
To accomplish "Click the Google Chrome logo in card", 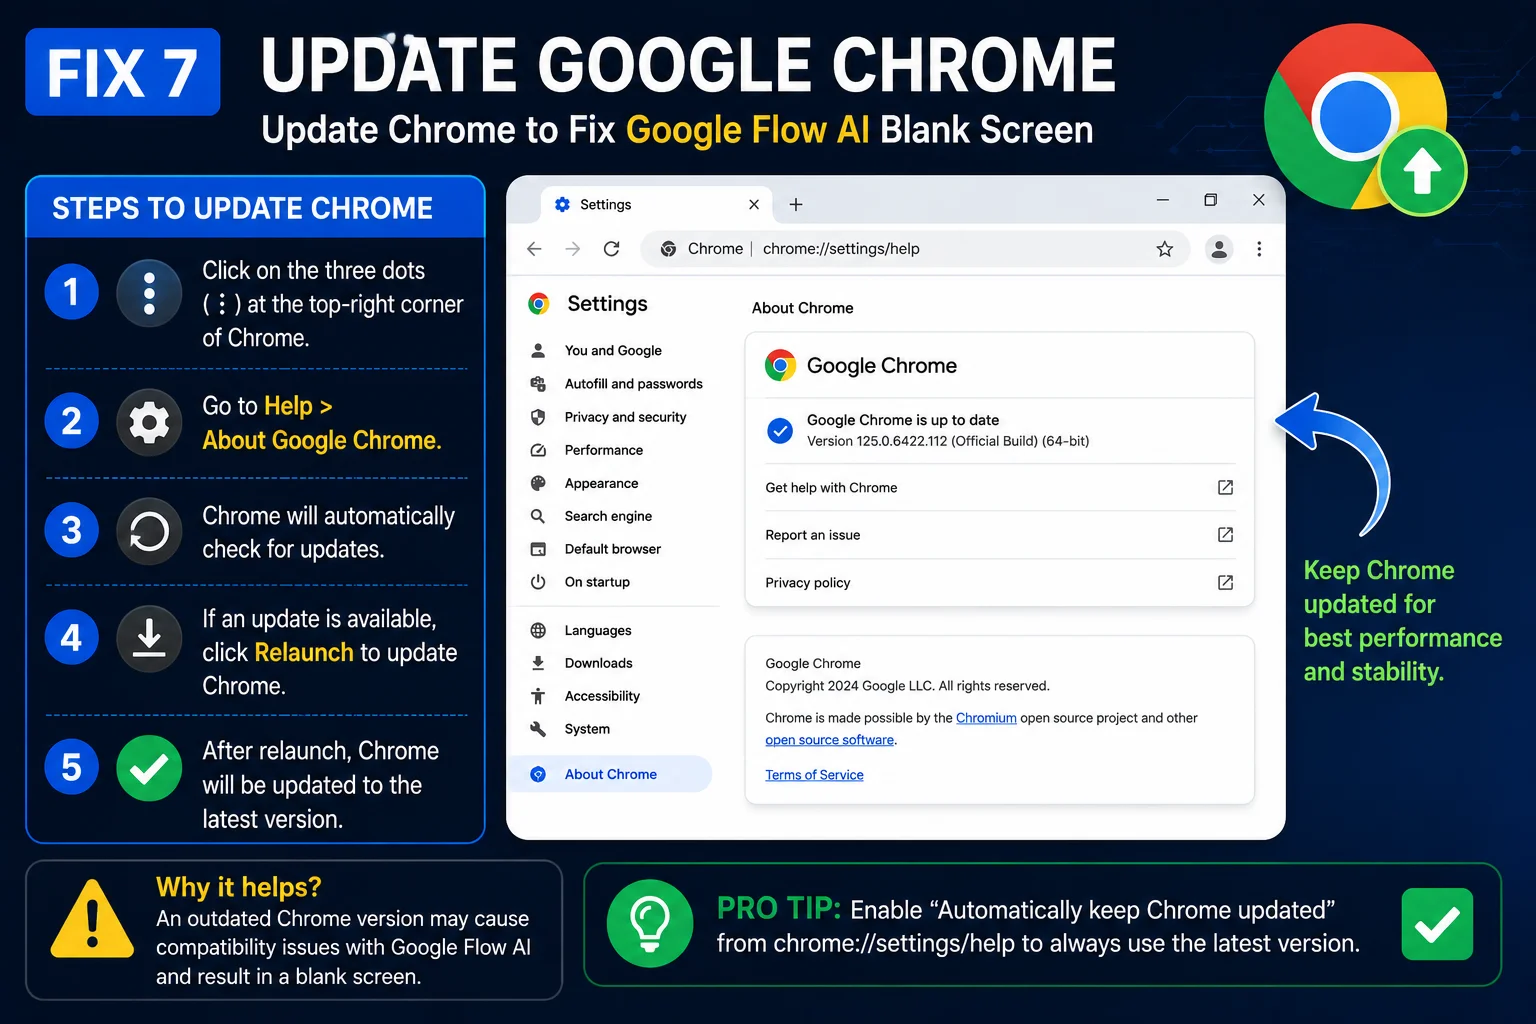I will tap(780, 365).
